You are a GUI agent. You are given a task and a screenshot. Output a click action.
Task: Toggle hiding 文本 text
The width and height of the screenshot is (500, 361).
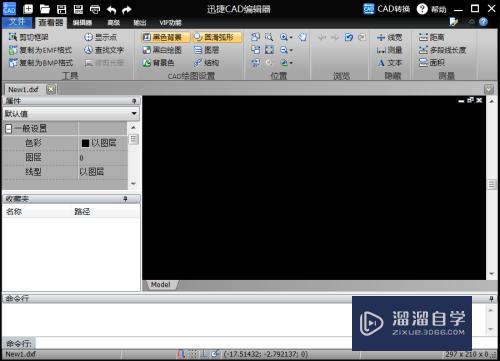389,63
